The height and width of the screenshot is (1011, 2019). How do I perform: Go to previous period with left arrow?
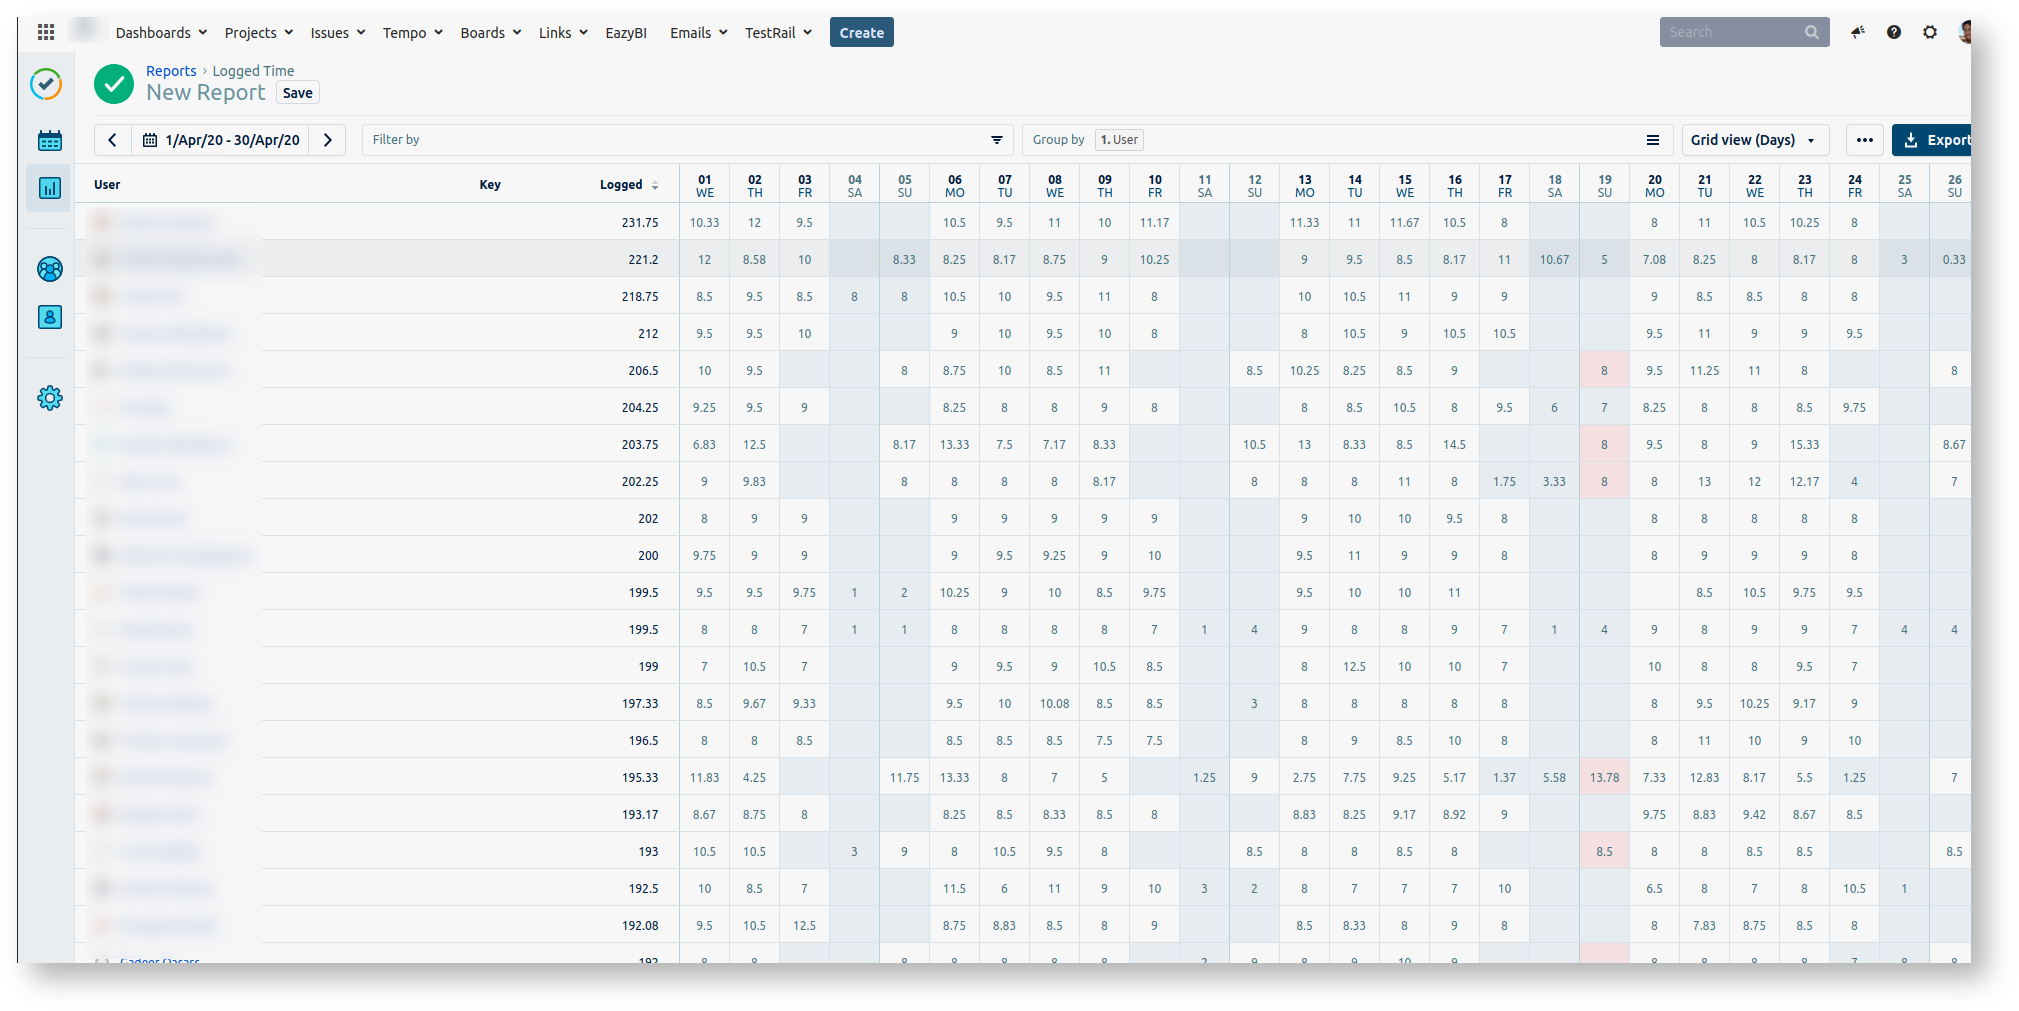pos(113,140)
